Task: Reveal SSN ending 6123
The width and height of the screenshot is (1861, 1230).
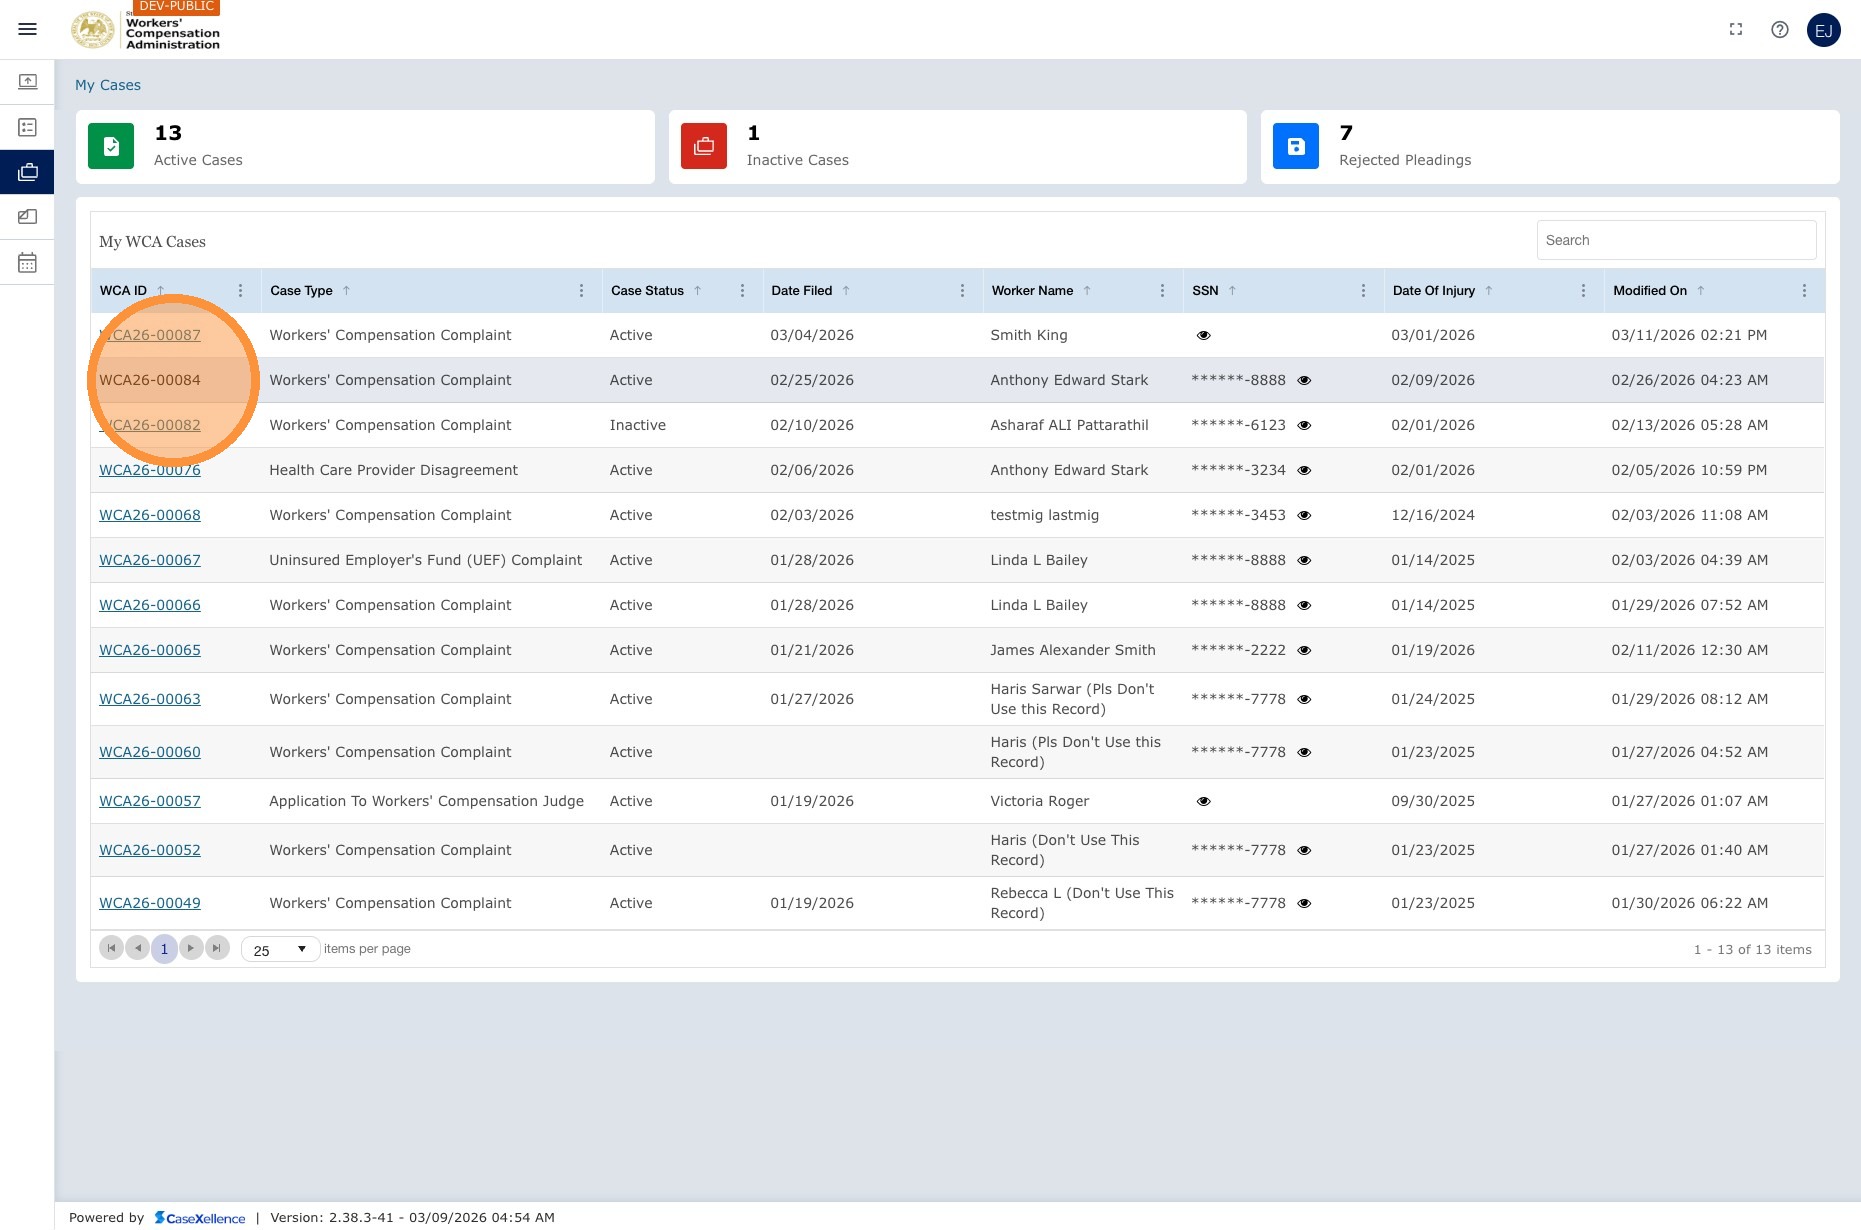Action: click(1303, 425)
